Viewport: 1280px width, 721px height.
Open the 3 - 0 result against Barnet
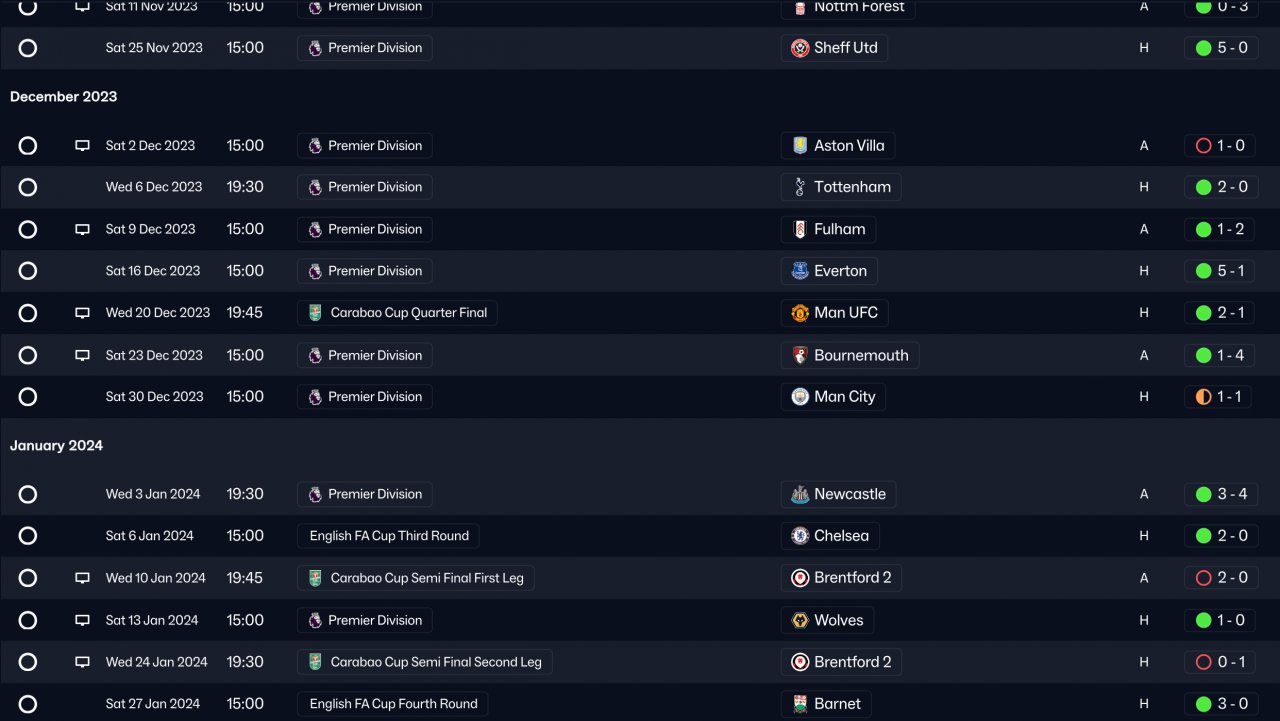(x=1219, y=704)
